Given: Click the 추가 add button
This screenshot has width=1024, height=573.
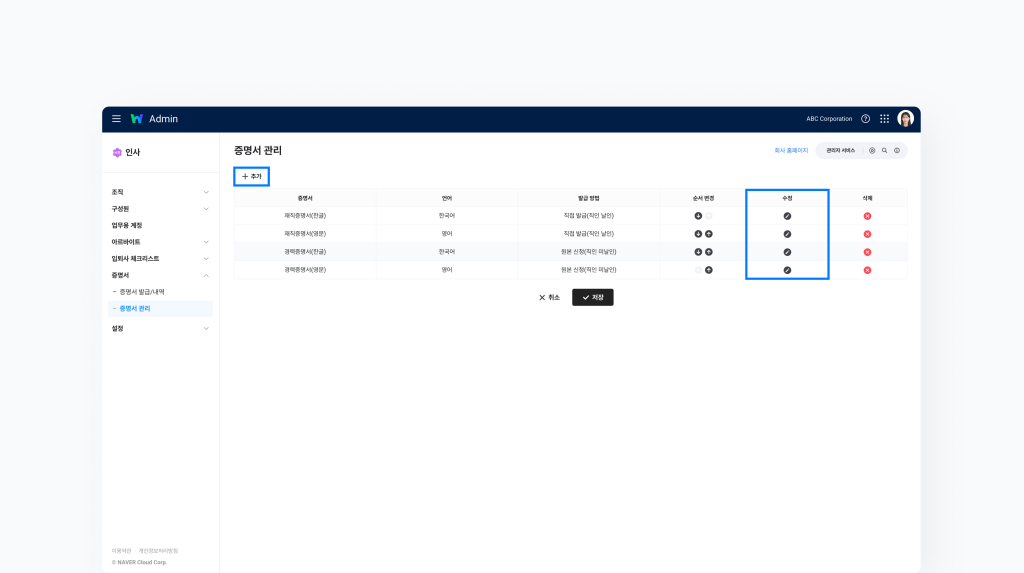Looking at the screenshot, I should coord(252,176).
